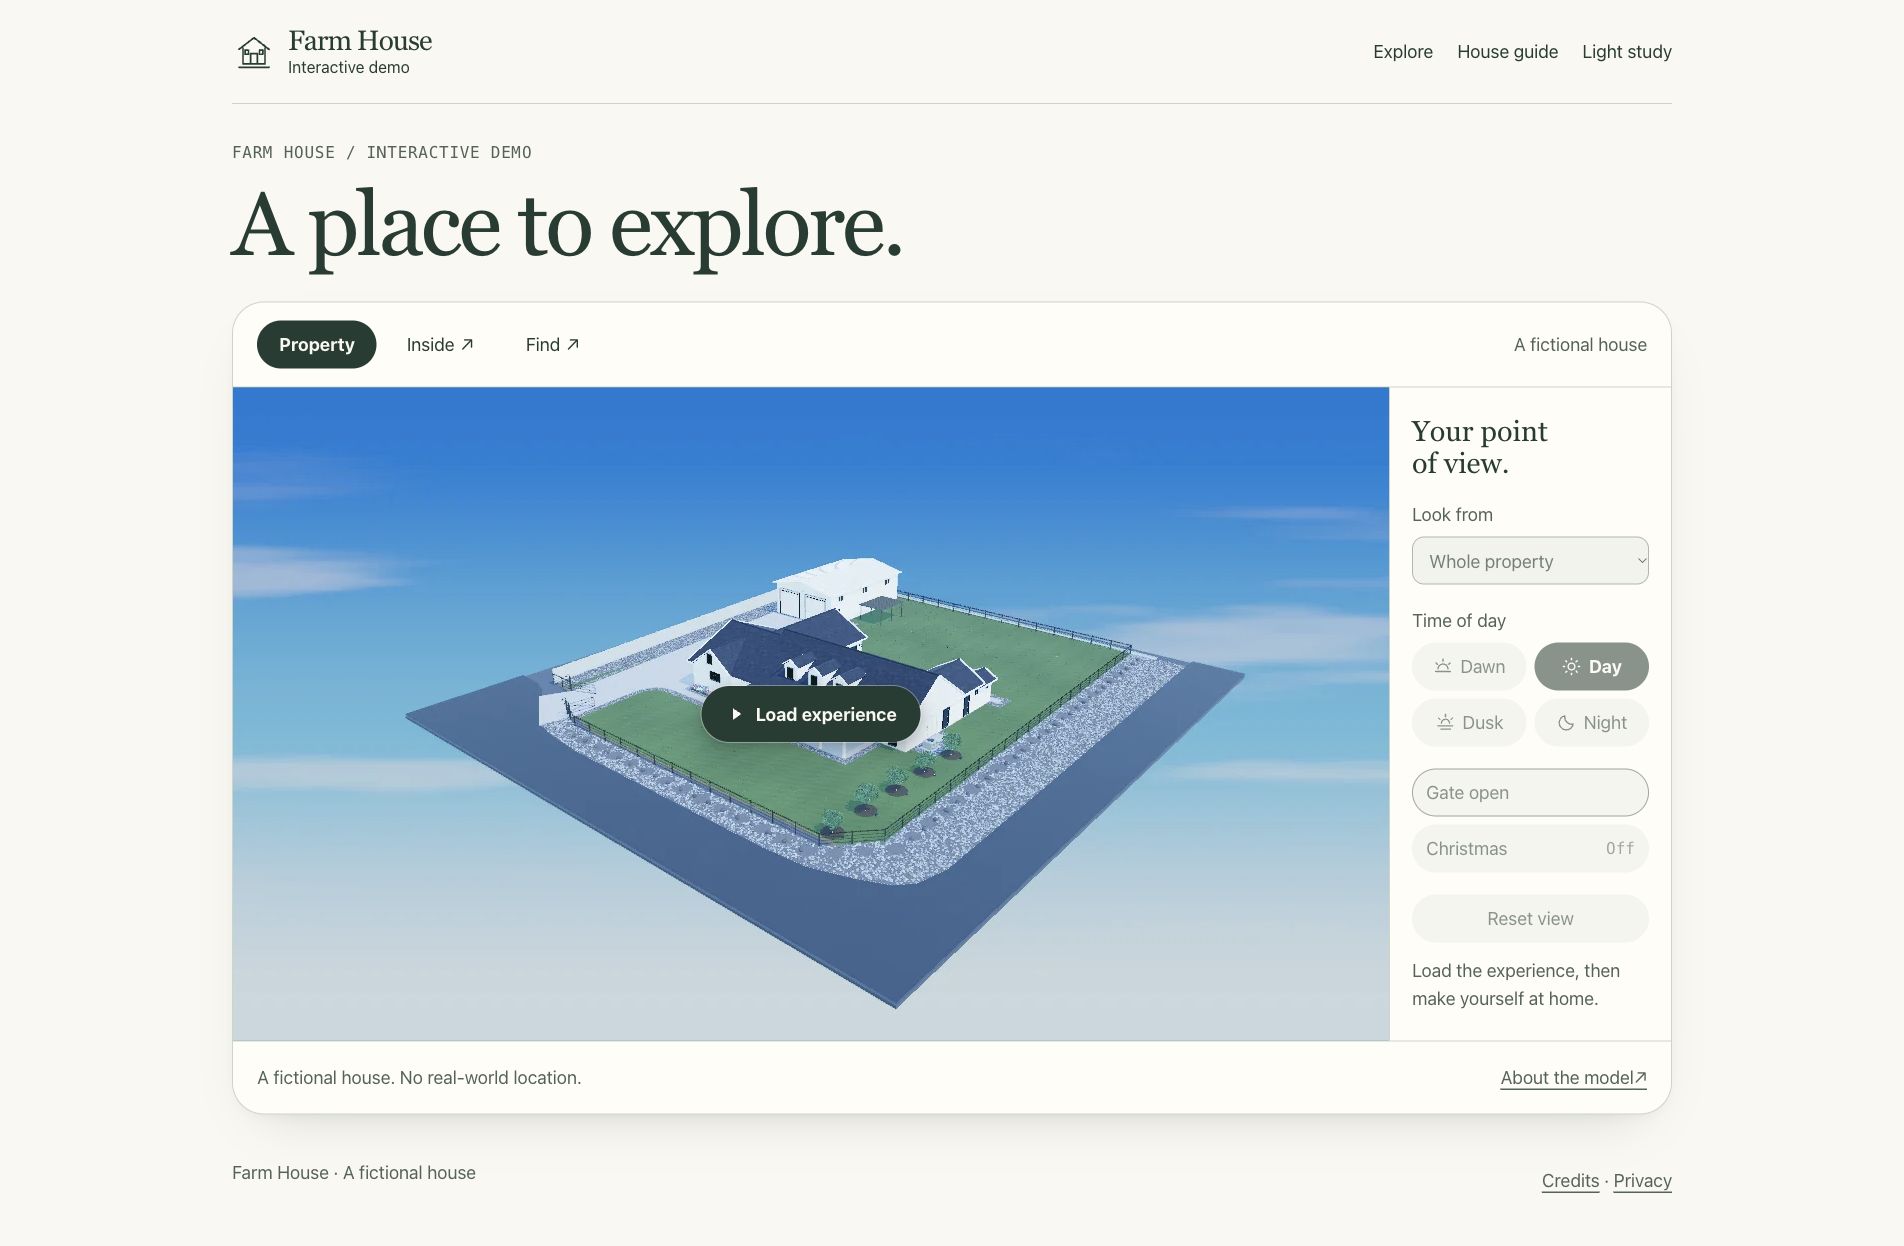Click 'Farm House · A fictional house' footer text
Viewport: 1904px width, 1246px height.
354,1172
